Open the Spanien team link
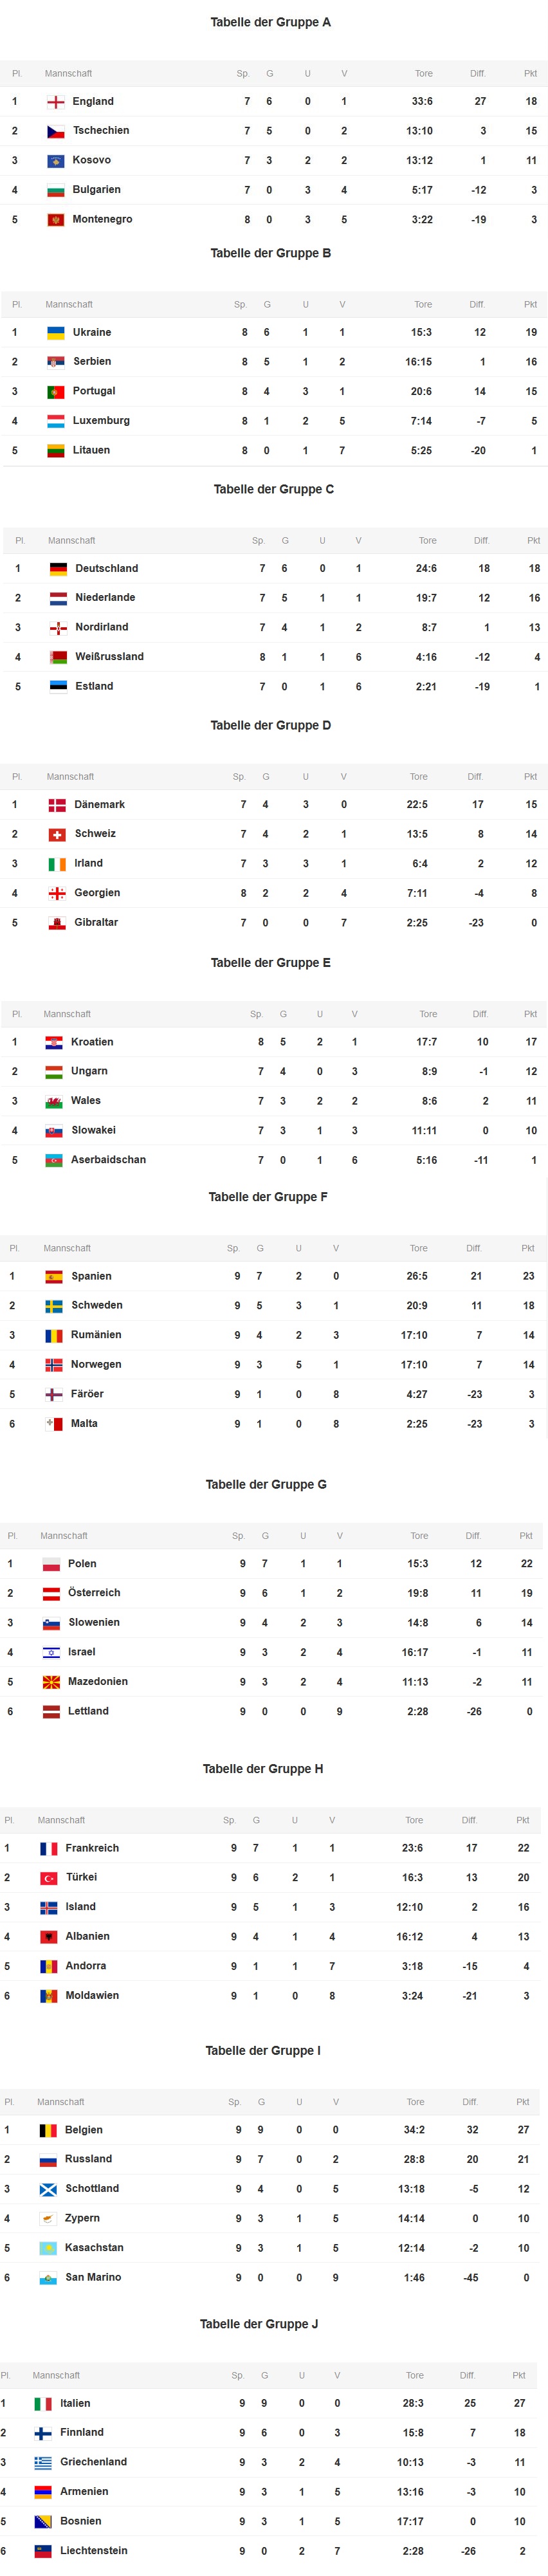The width and height of the screenshot is (548, 2576). (x=91, y=1276)
